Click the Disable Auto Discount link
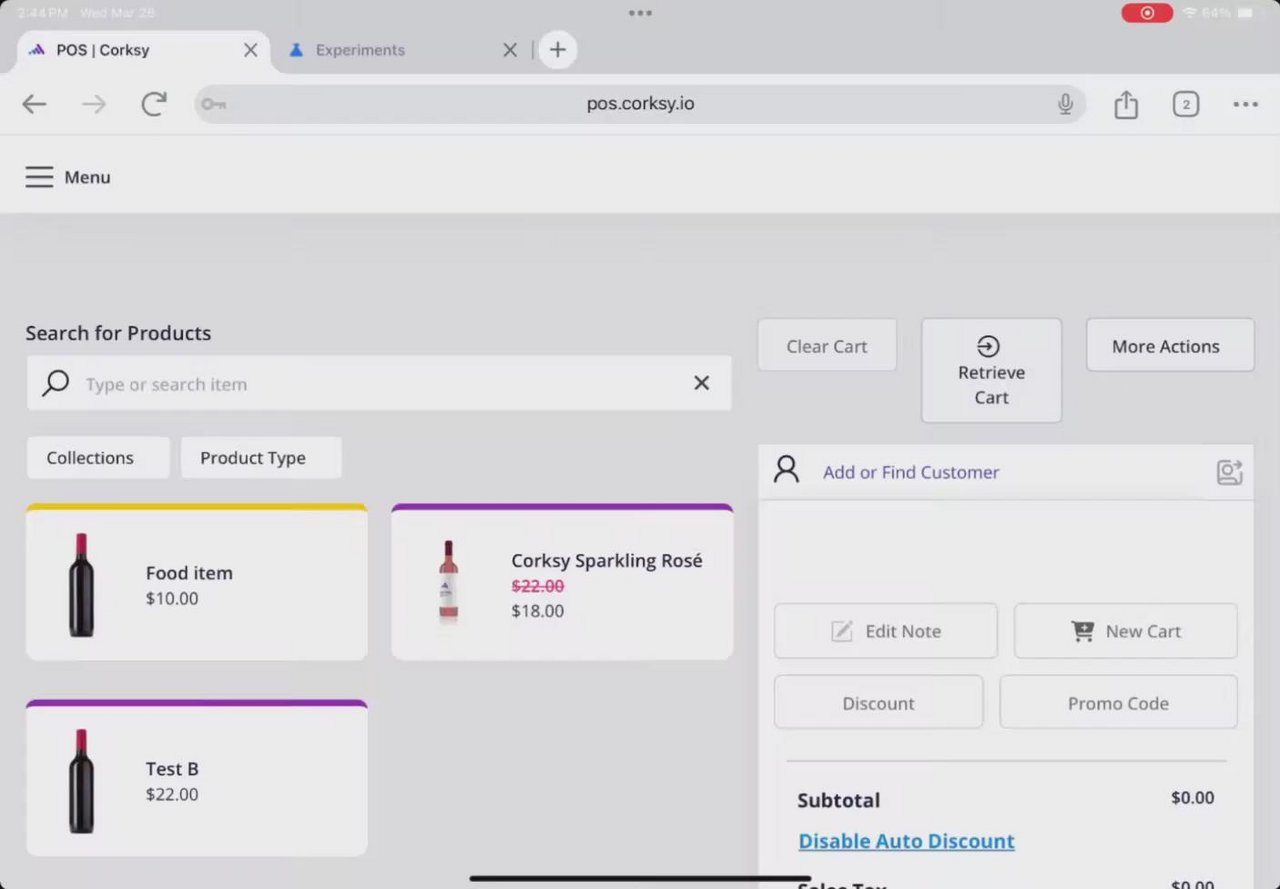 pos(906,841)
